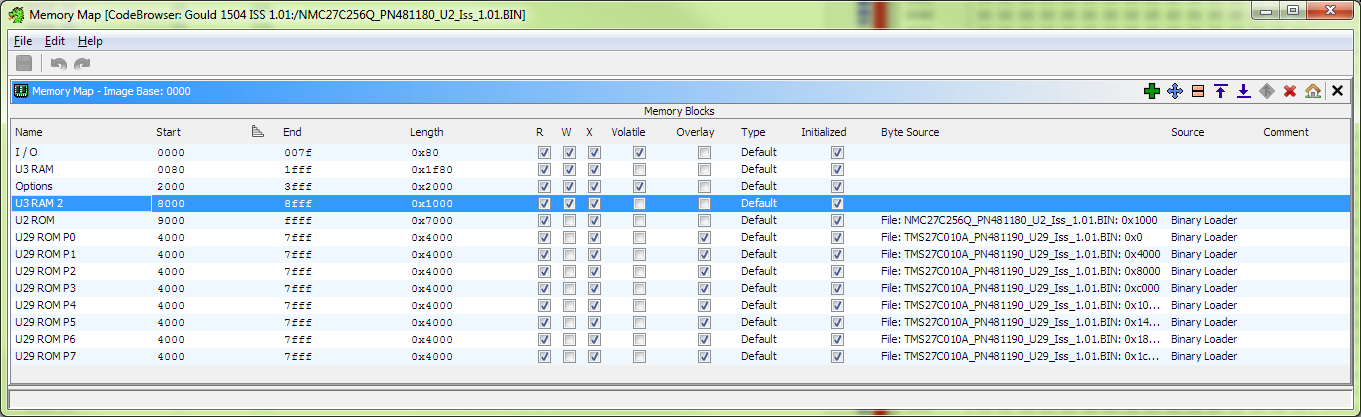This screenshot has width=1361, height=417.
Task: Toggle the W checkbox for U2 ROM block
Action: click(x=569, y=220)
